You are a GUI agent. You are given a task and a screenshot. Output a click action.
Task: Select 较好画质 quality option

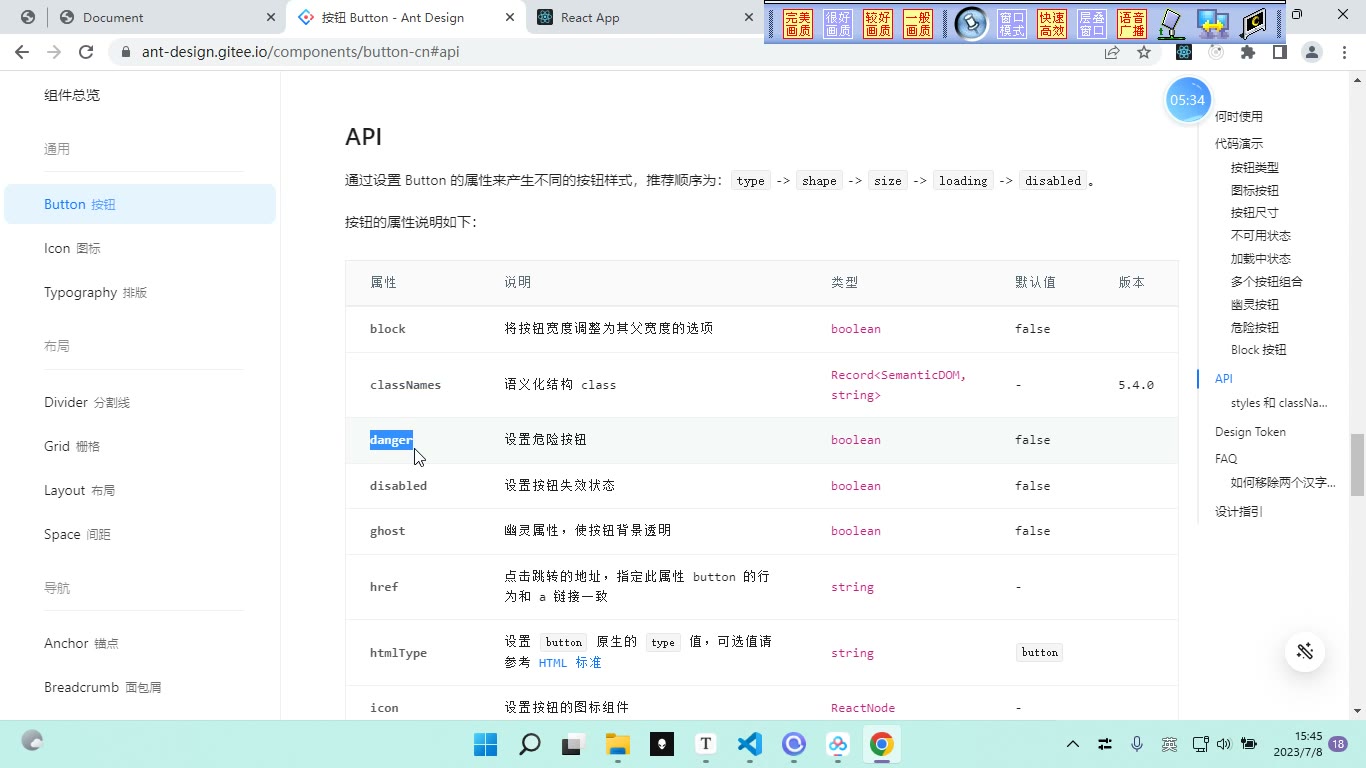click(878, 24)
